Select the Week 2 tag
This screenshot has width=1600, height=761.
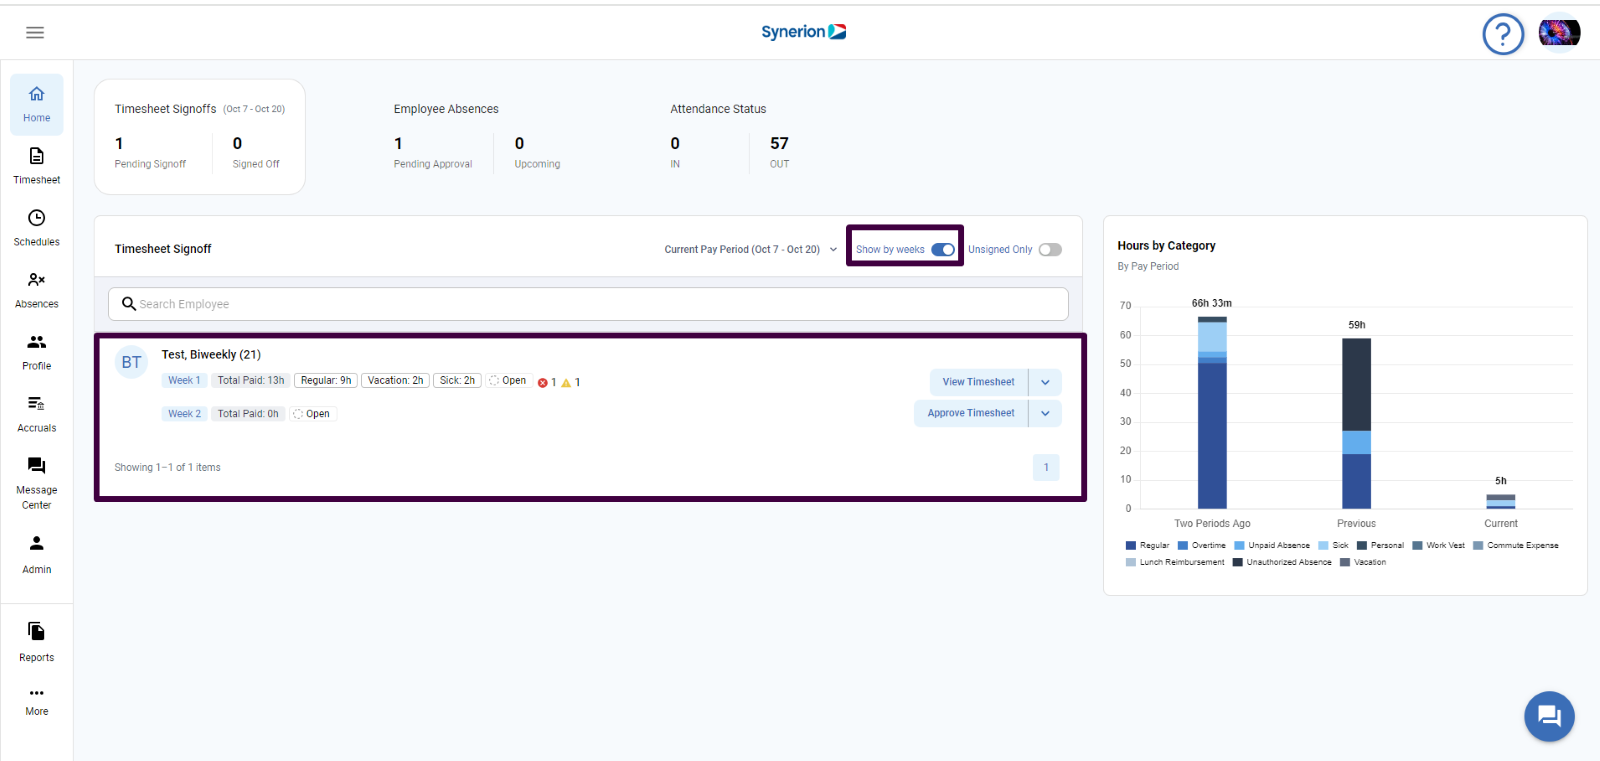coord(184,414)
